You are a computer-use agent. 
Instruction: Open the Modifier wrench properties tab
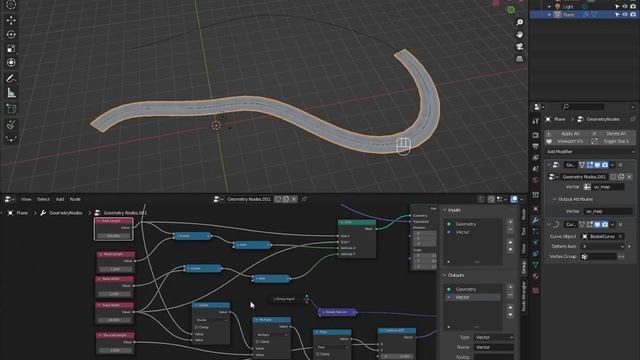(x=536, y=220)
